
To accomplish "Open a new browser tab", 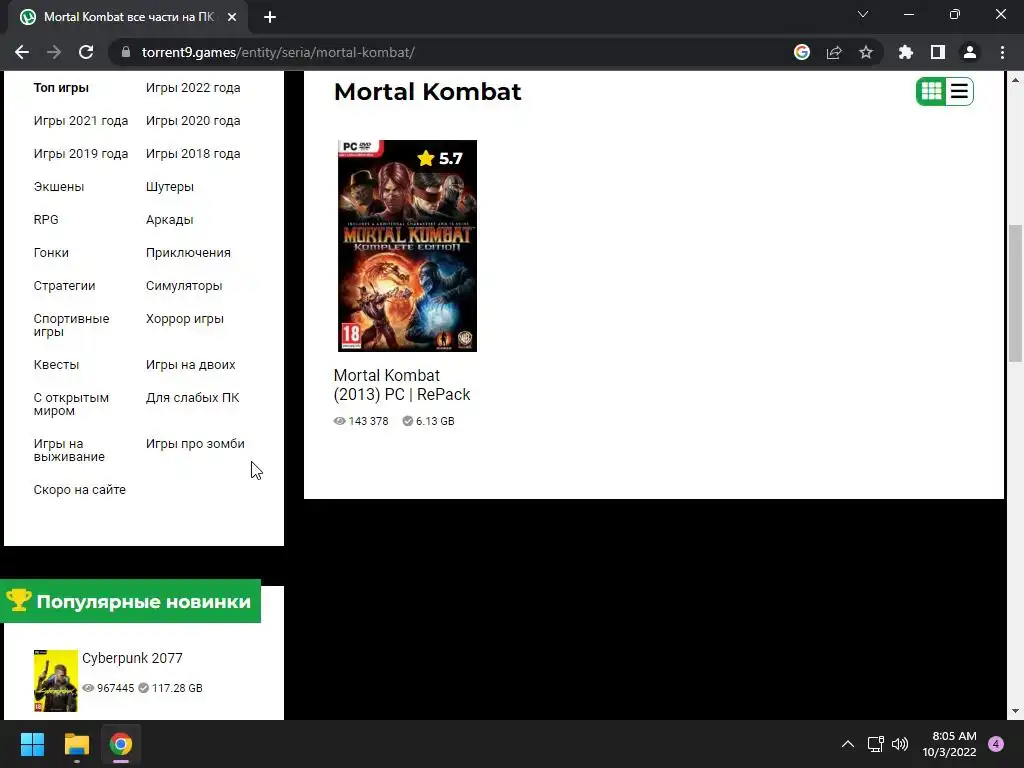I will [270, 17].
